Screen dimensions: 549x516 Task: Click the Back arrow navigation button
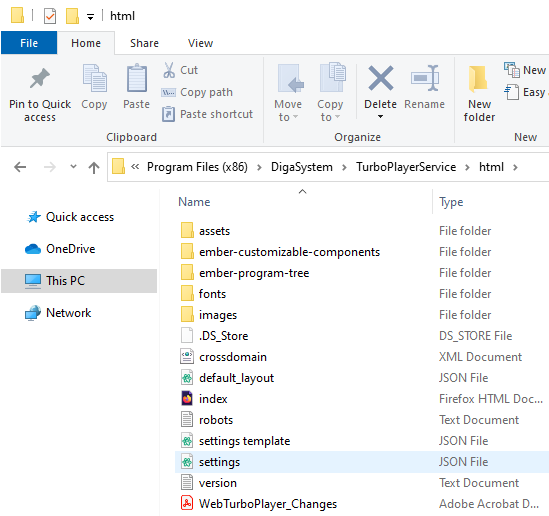[x=20, y=167]
